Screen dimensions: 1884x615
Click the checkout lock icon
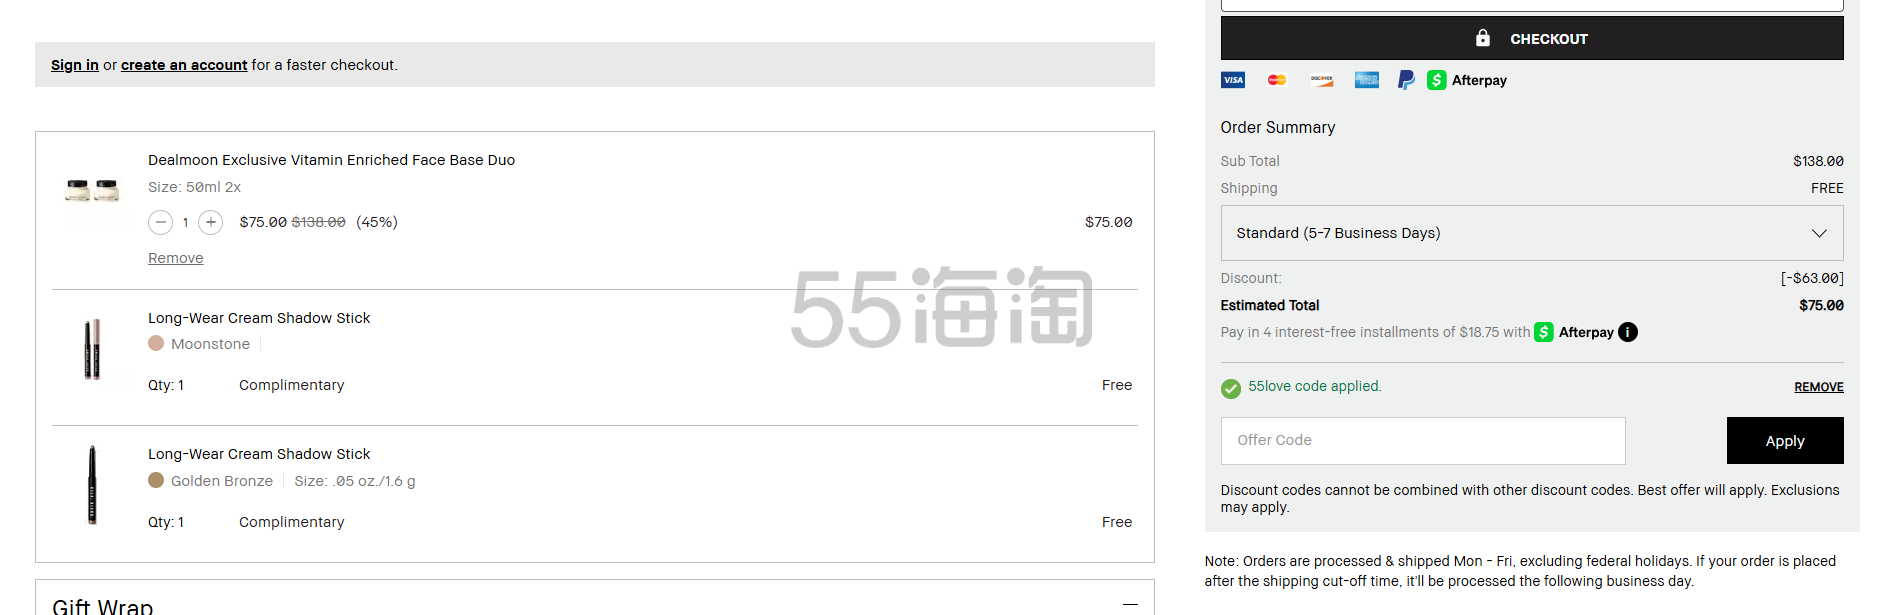pos(1483,38)
